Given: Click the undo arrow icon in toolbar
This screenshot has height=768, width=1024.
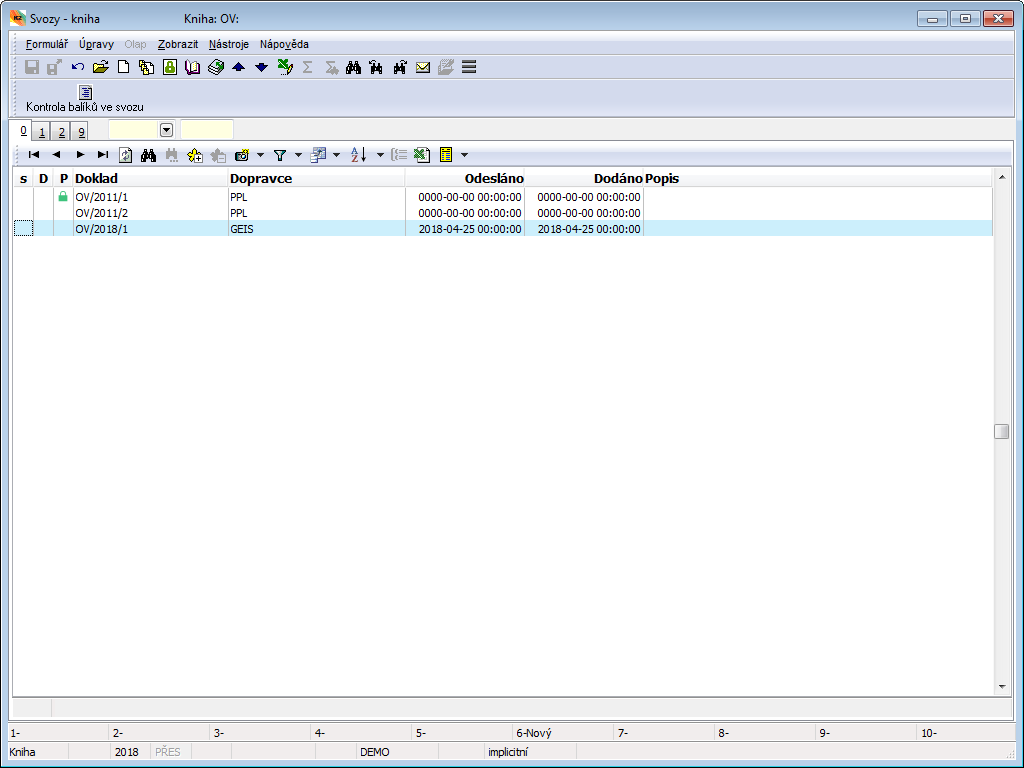Looking at the screenshot, I should [x=78, y=67].
